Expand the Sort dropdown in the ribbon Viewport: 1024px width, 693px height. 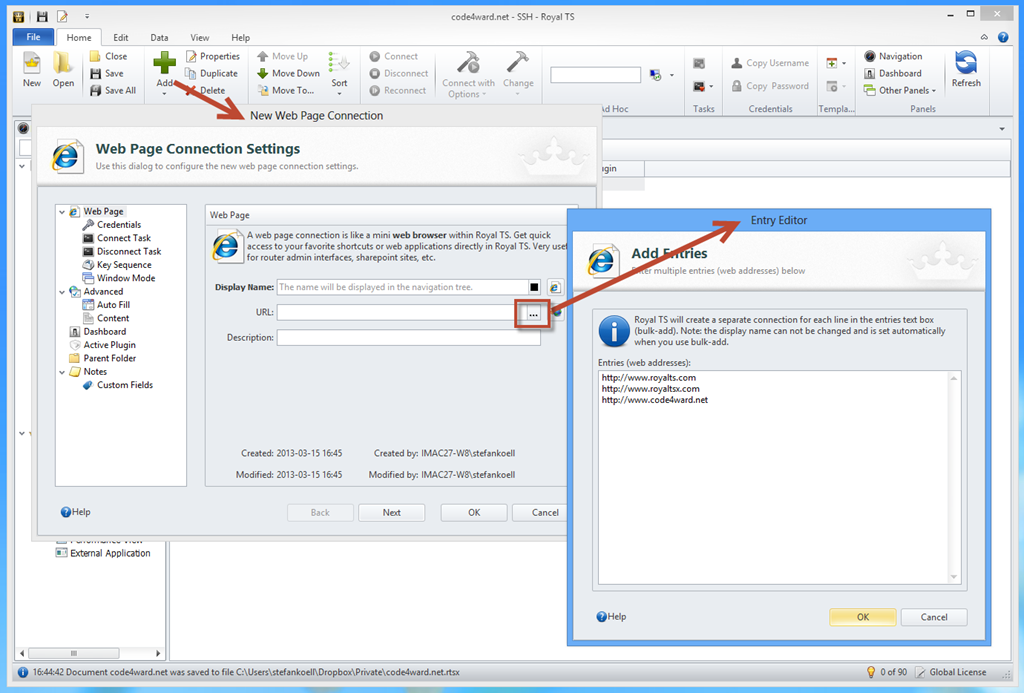pyautogui.click(x=339, y=94)
